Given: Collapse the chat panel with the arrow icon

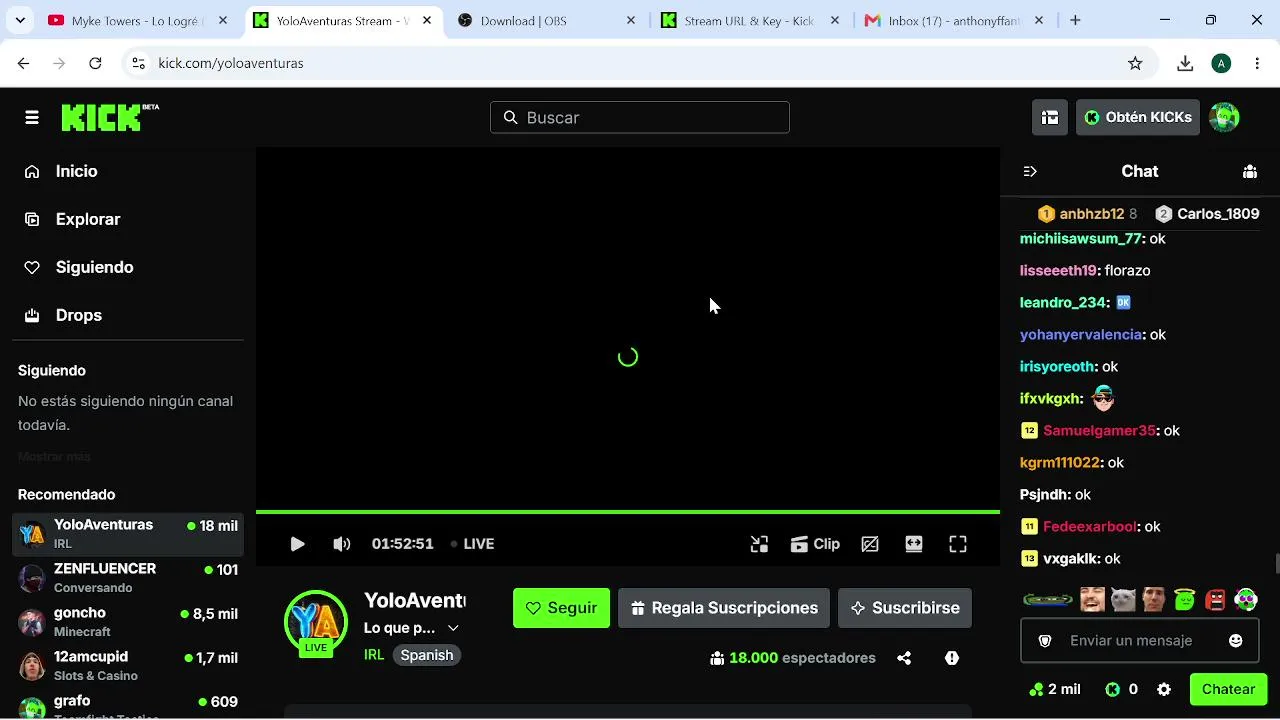Looking at the screenshot, I should (x=1030, y=172).
